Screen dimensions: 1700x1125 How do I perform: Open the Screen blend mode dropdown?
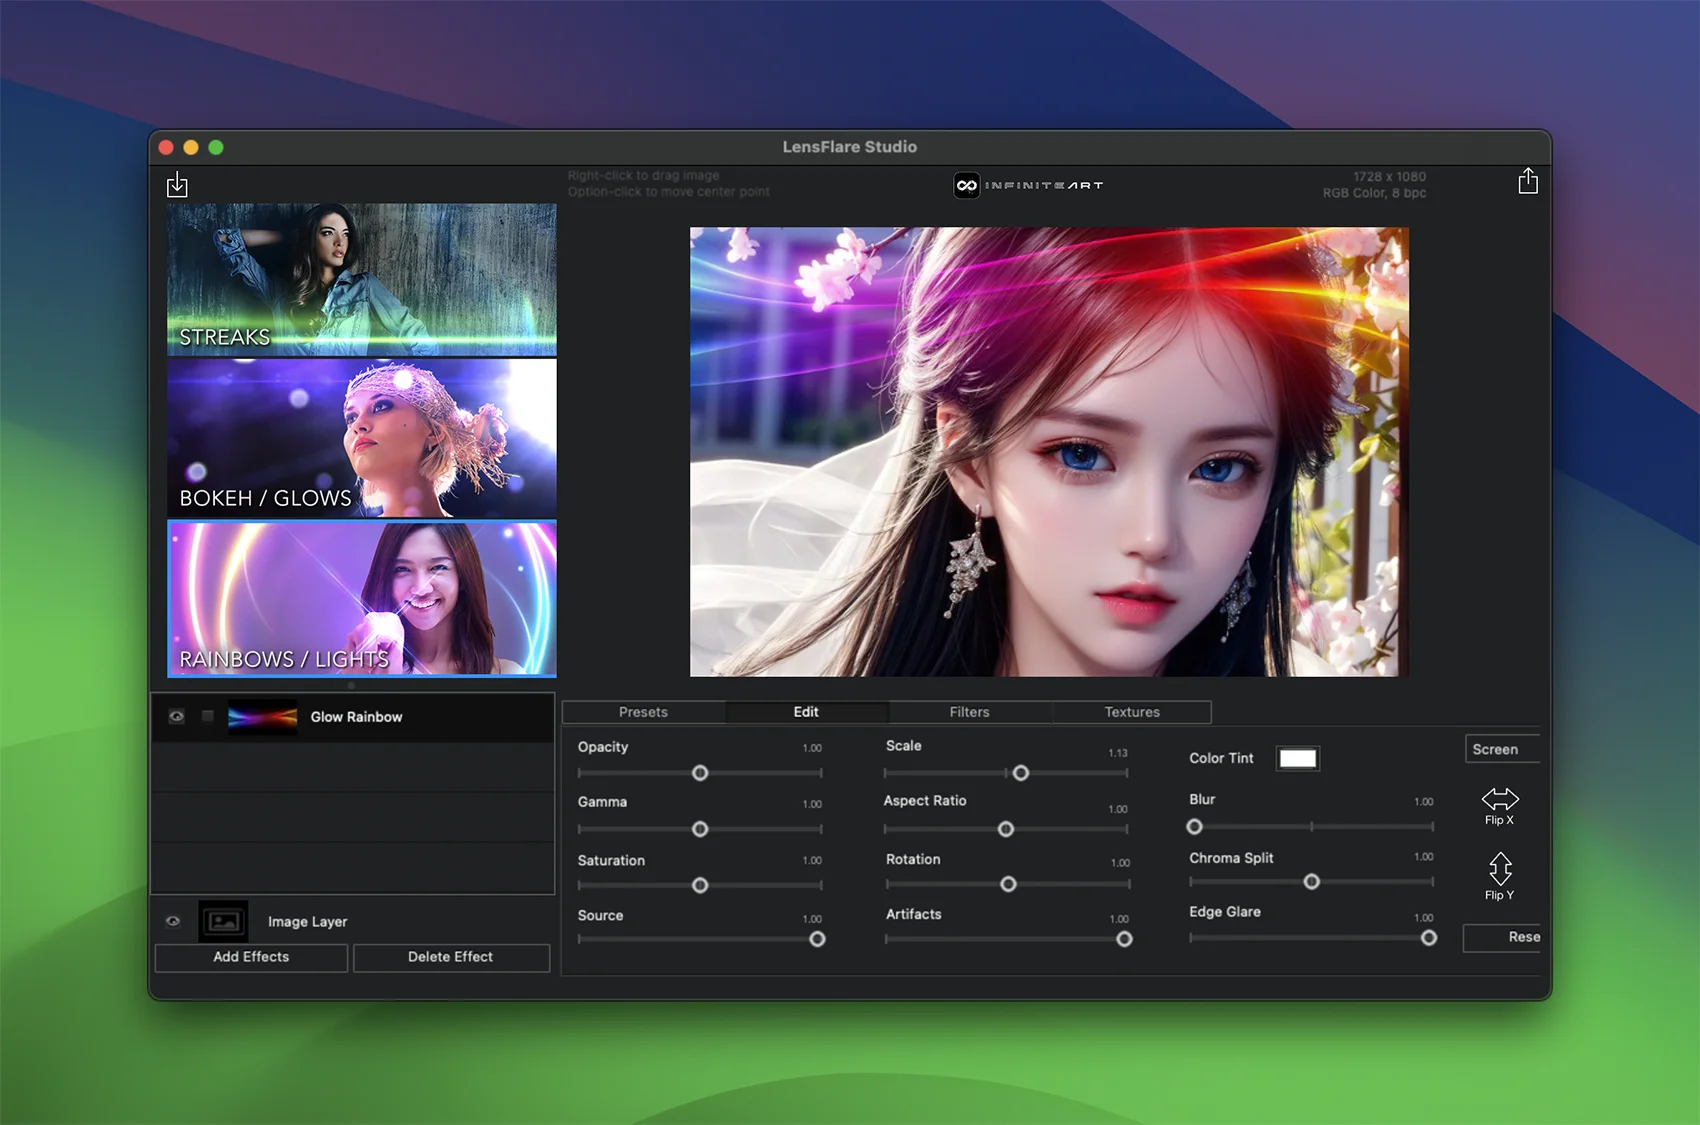[1502, 749]
